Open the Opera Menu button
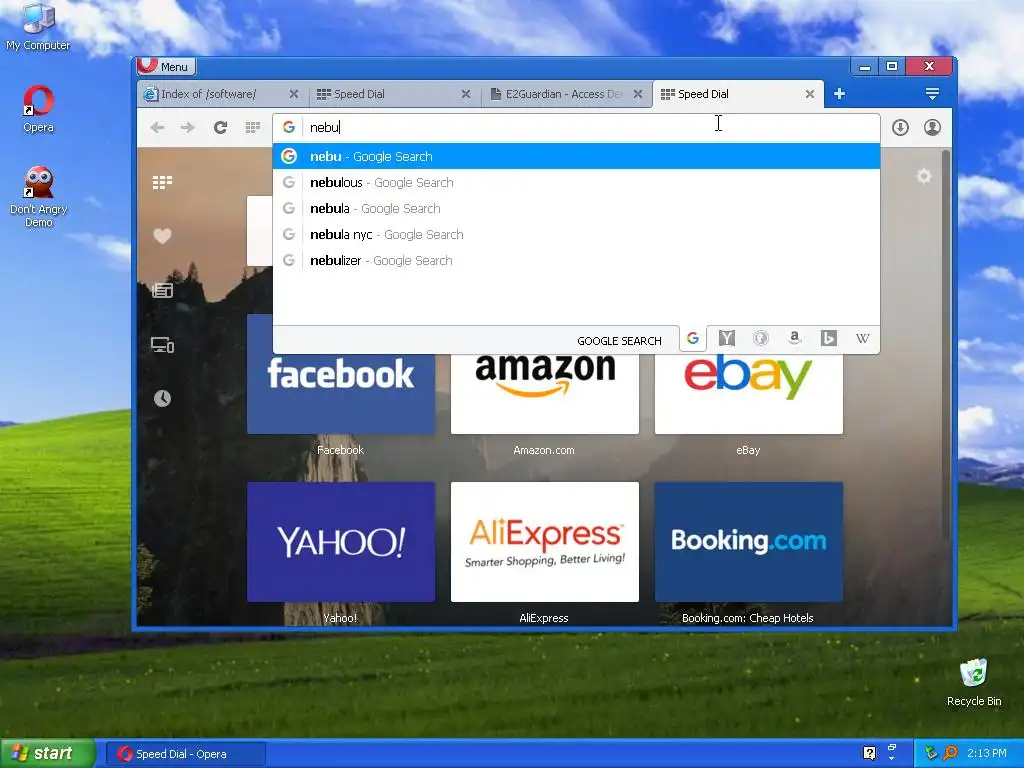This screenshot has height=768, width=1024. tap(167, 66)
